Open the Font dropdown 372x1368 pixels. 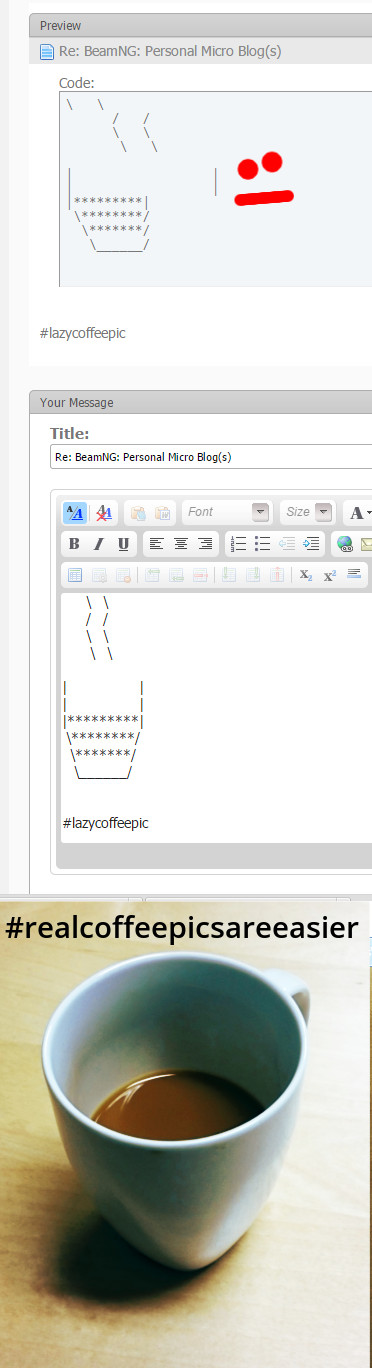click(227, 512)
